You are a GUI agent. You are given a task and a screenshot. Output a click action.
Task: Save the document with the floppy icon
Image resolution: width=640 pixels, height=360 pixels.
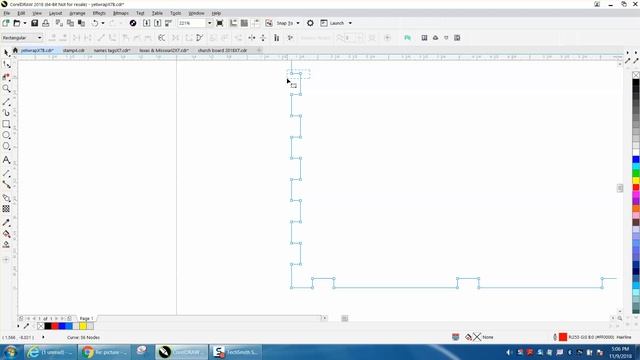point(35,23)
